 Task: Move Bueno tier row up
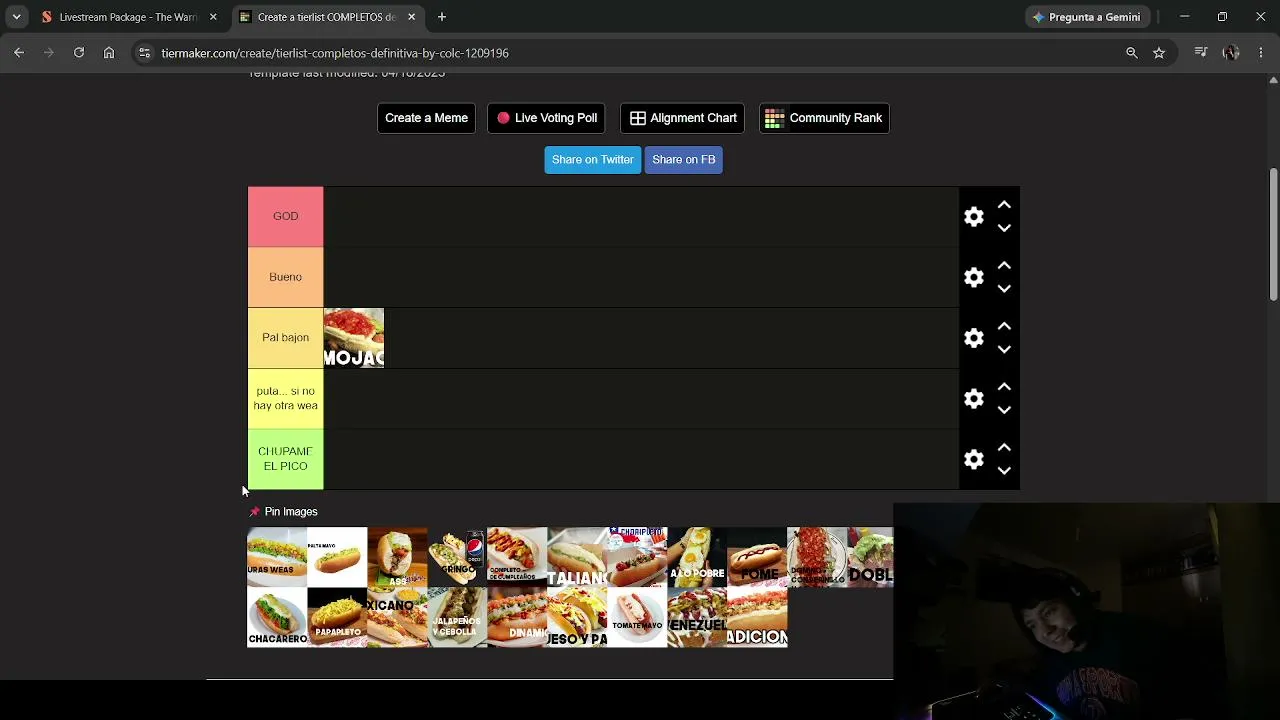pyautogui.click(x=1004, y=266)
